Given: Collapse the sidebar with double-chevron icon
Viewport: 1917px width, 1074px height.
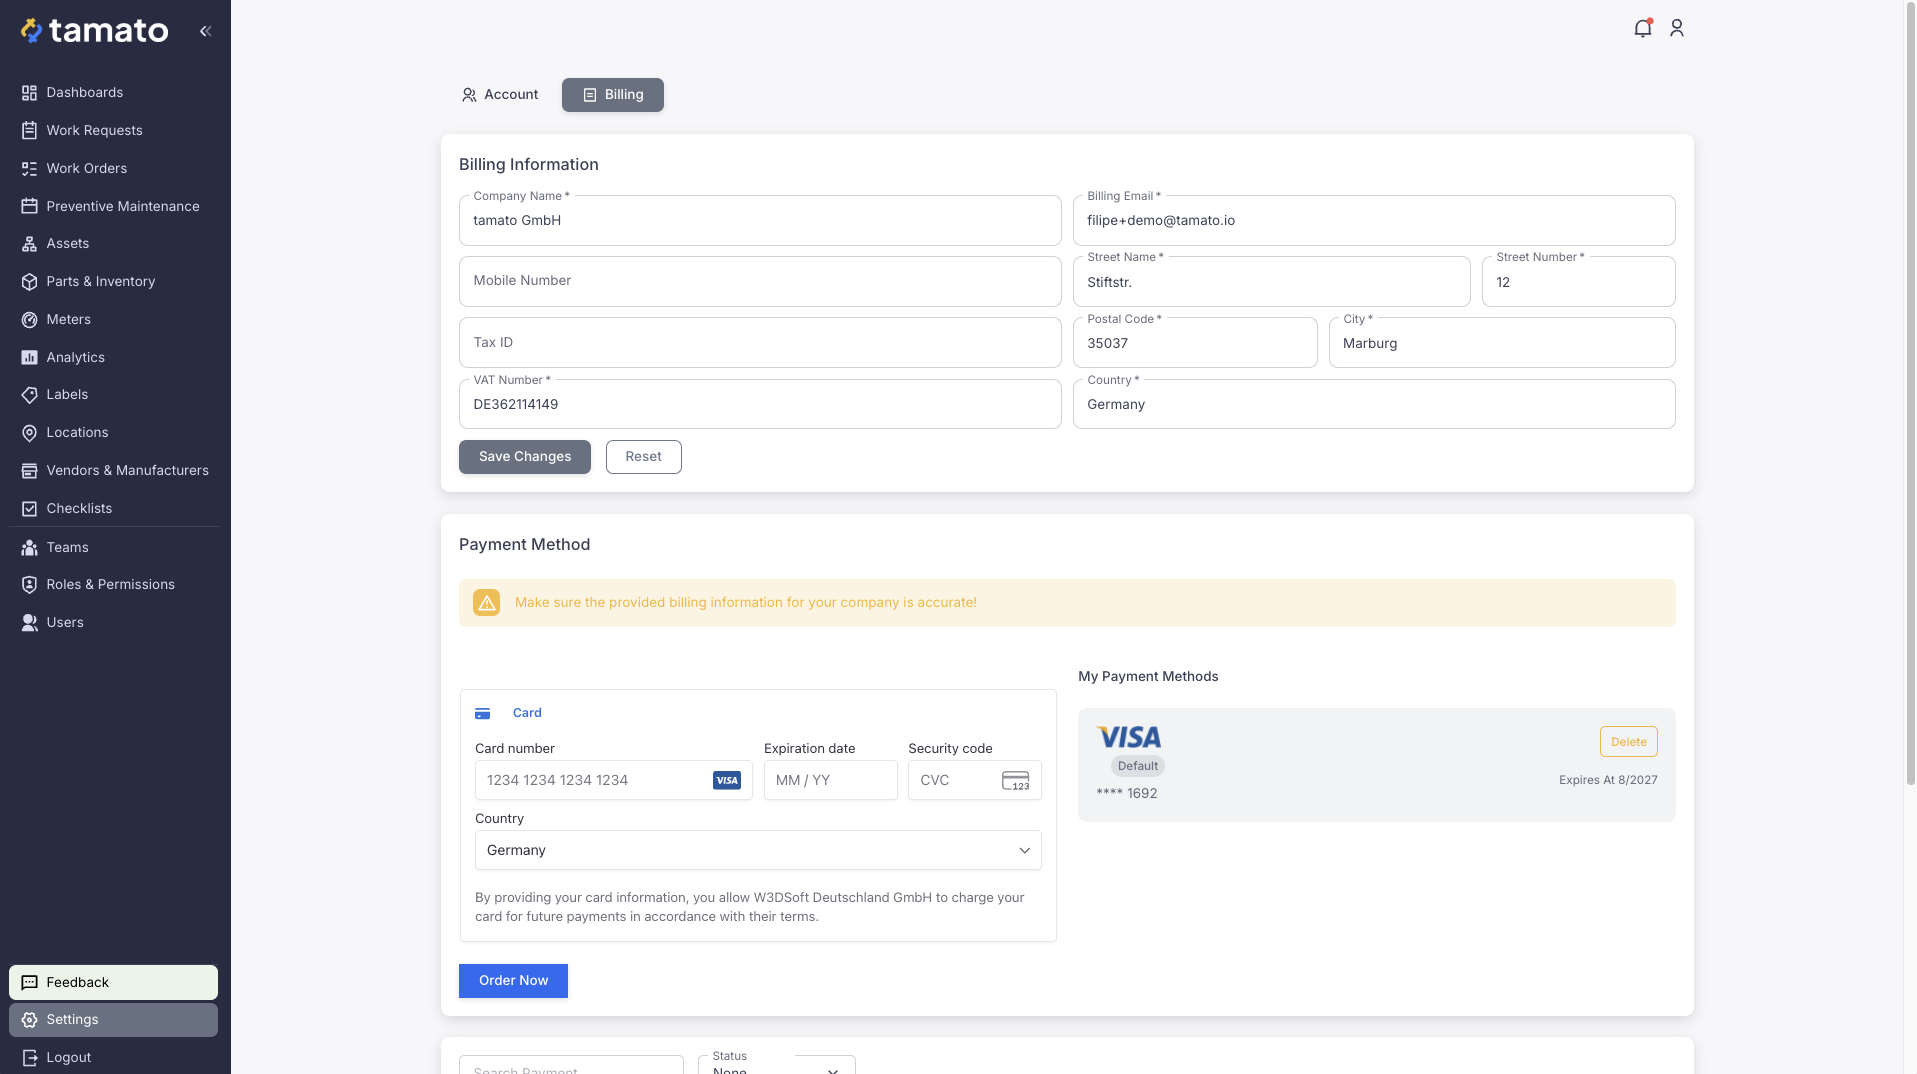Looking at the screenshot, I should click(205, 31).
